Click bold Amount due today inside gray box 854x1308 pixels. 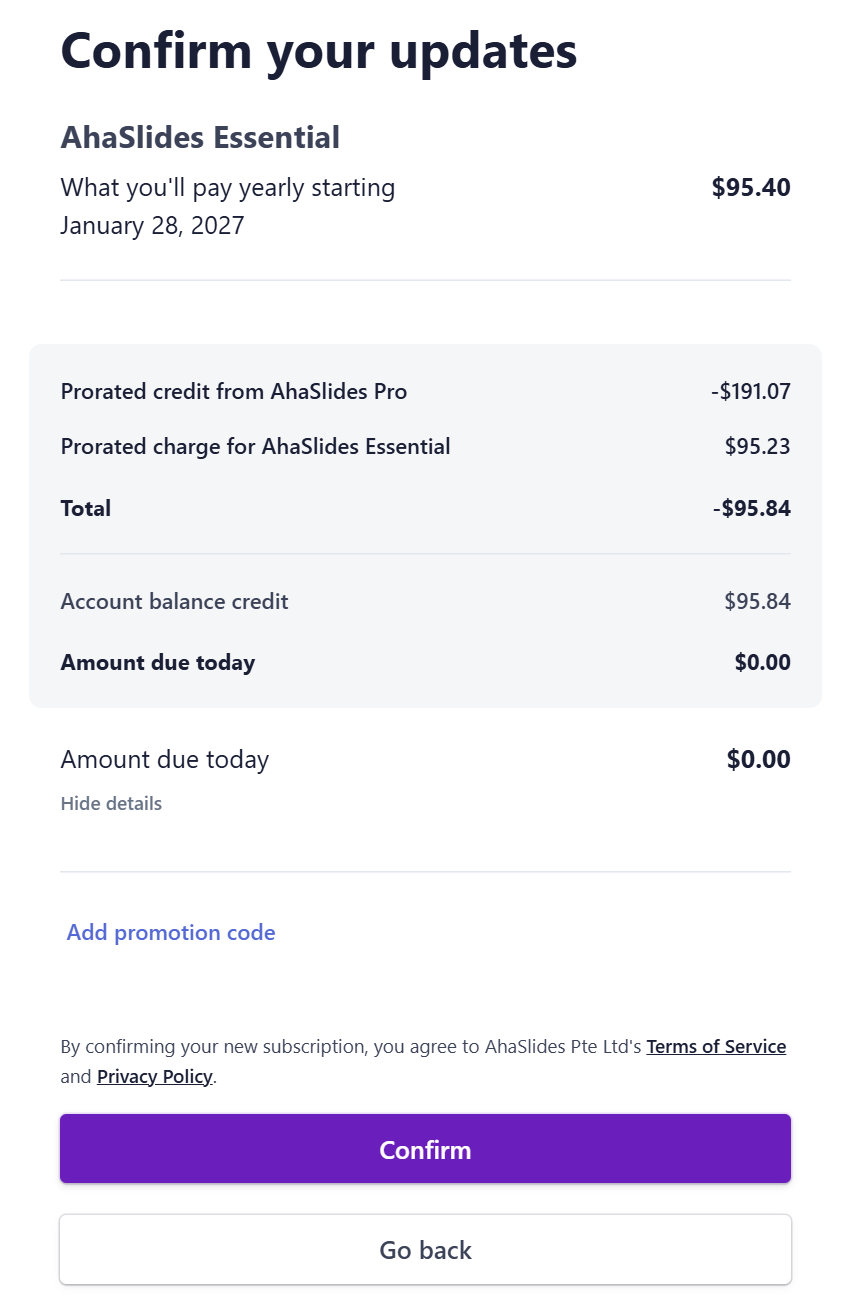pos(158,663)
